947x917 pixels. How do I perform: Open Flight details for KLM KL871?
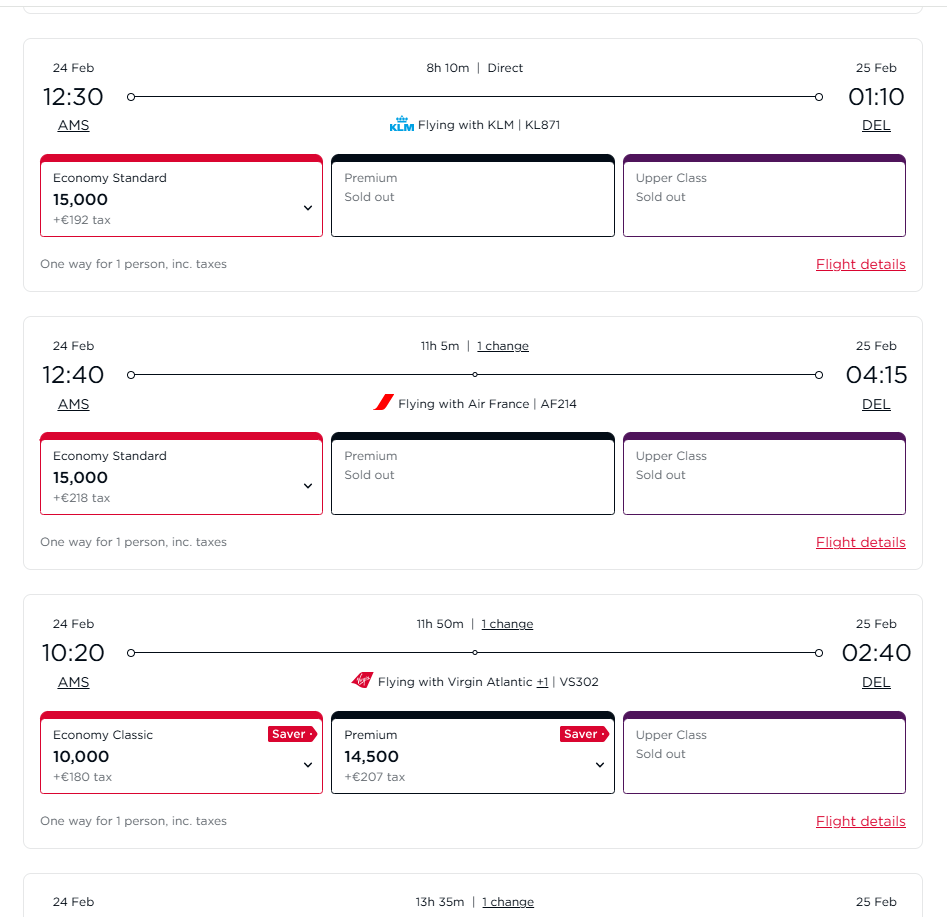860,264
